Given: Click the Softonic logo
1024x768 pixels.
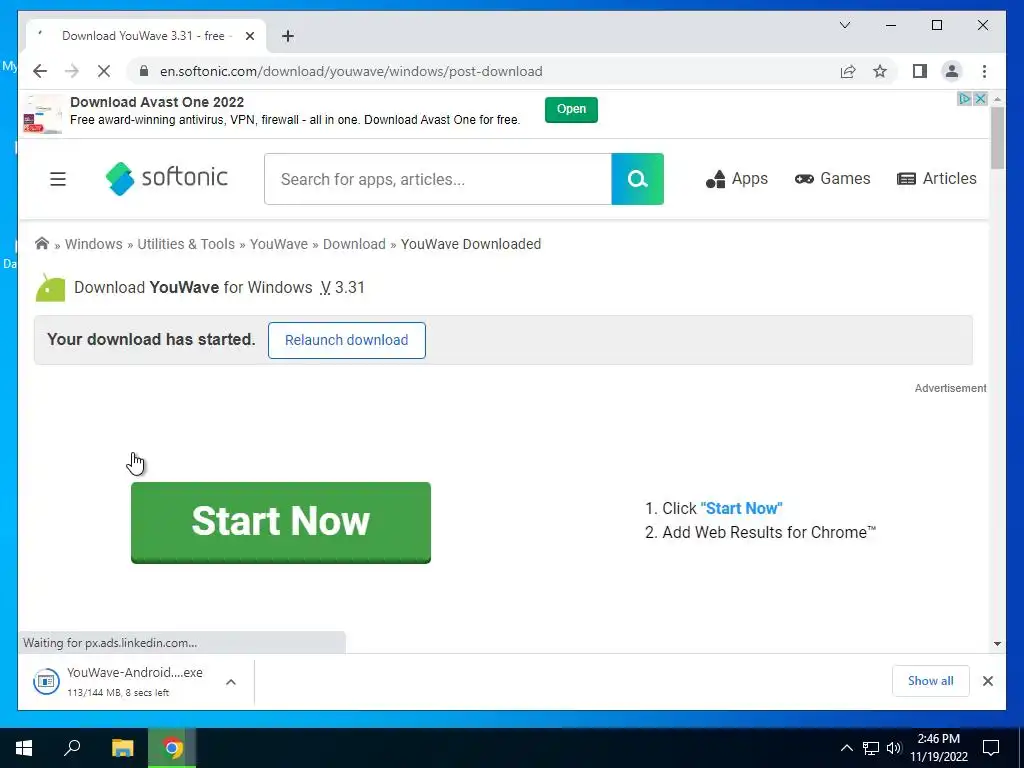Looking at the screenshot, I should 167,178.
